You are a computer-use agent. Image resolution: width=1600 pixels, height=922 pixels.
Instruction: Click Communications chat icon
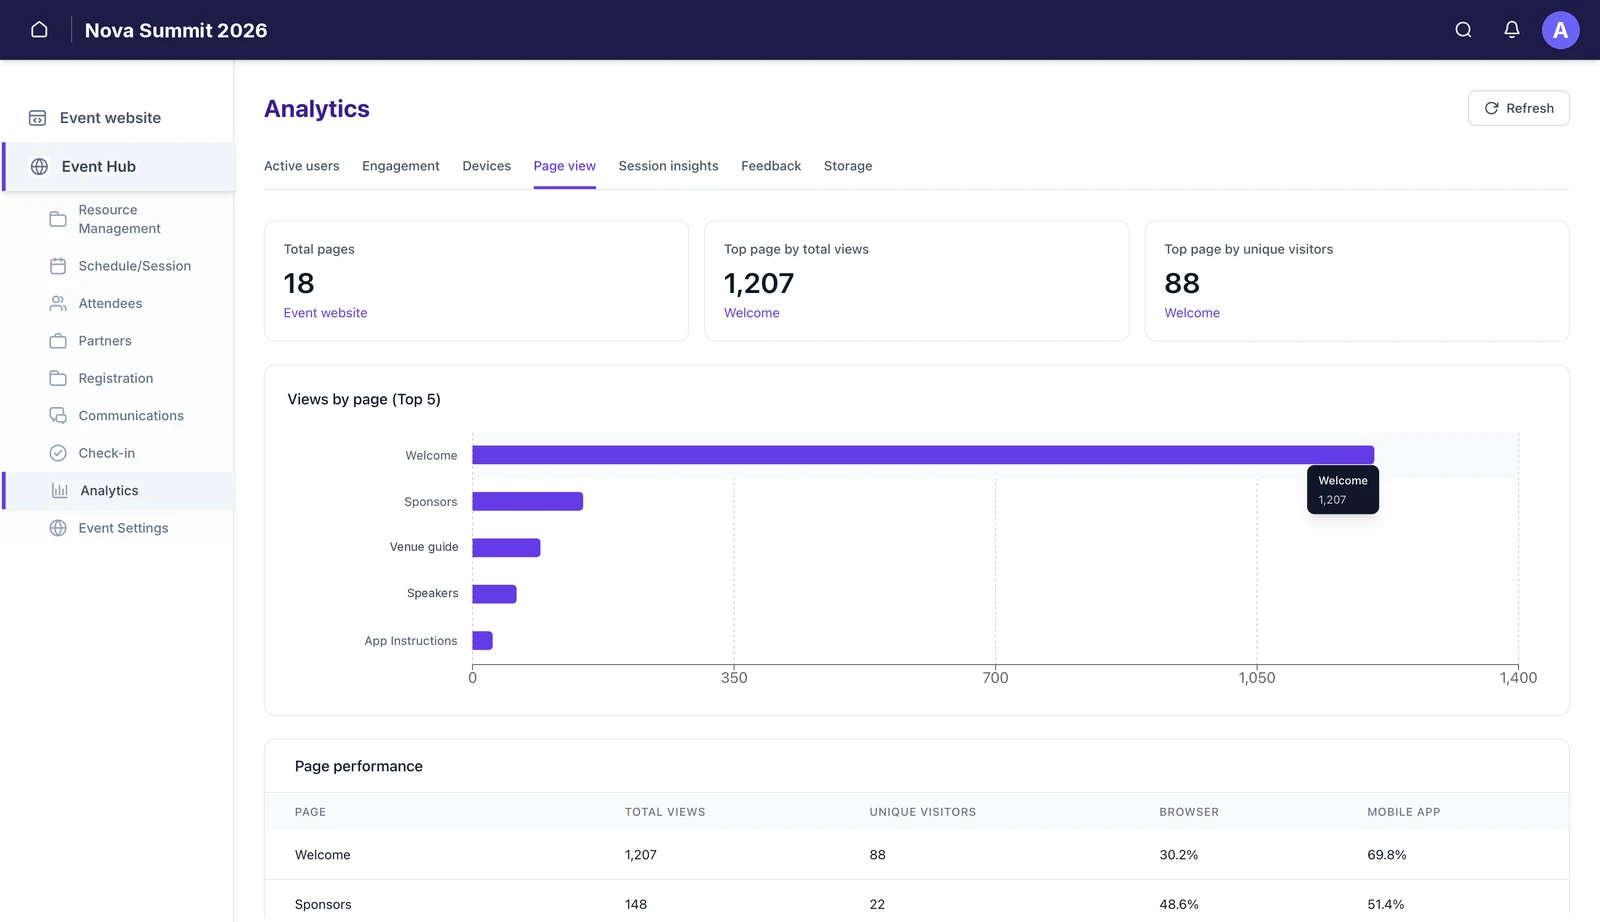(58, 416)
